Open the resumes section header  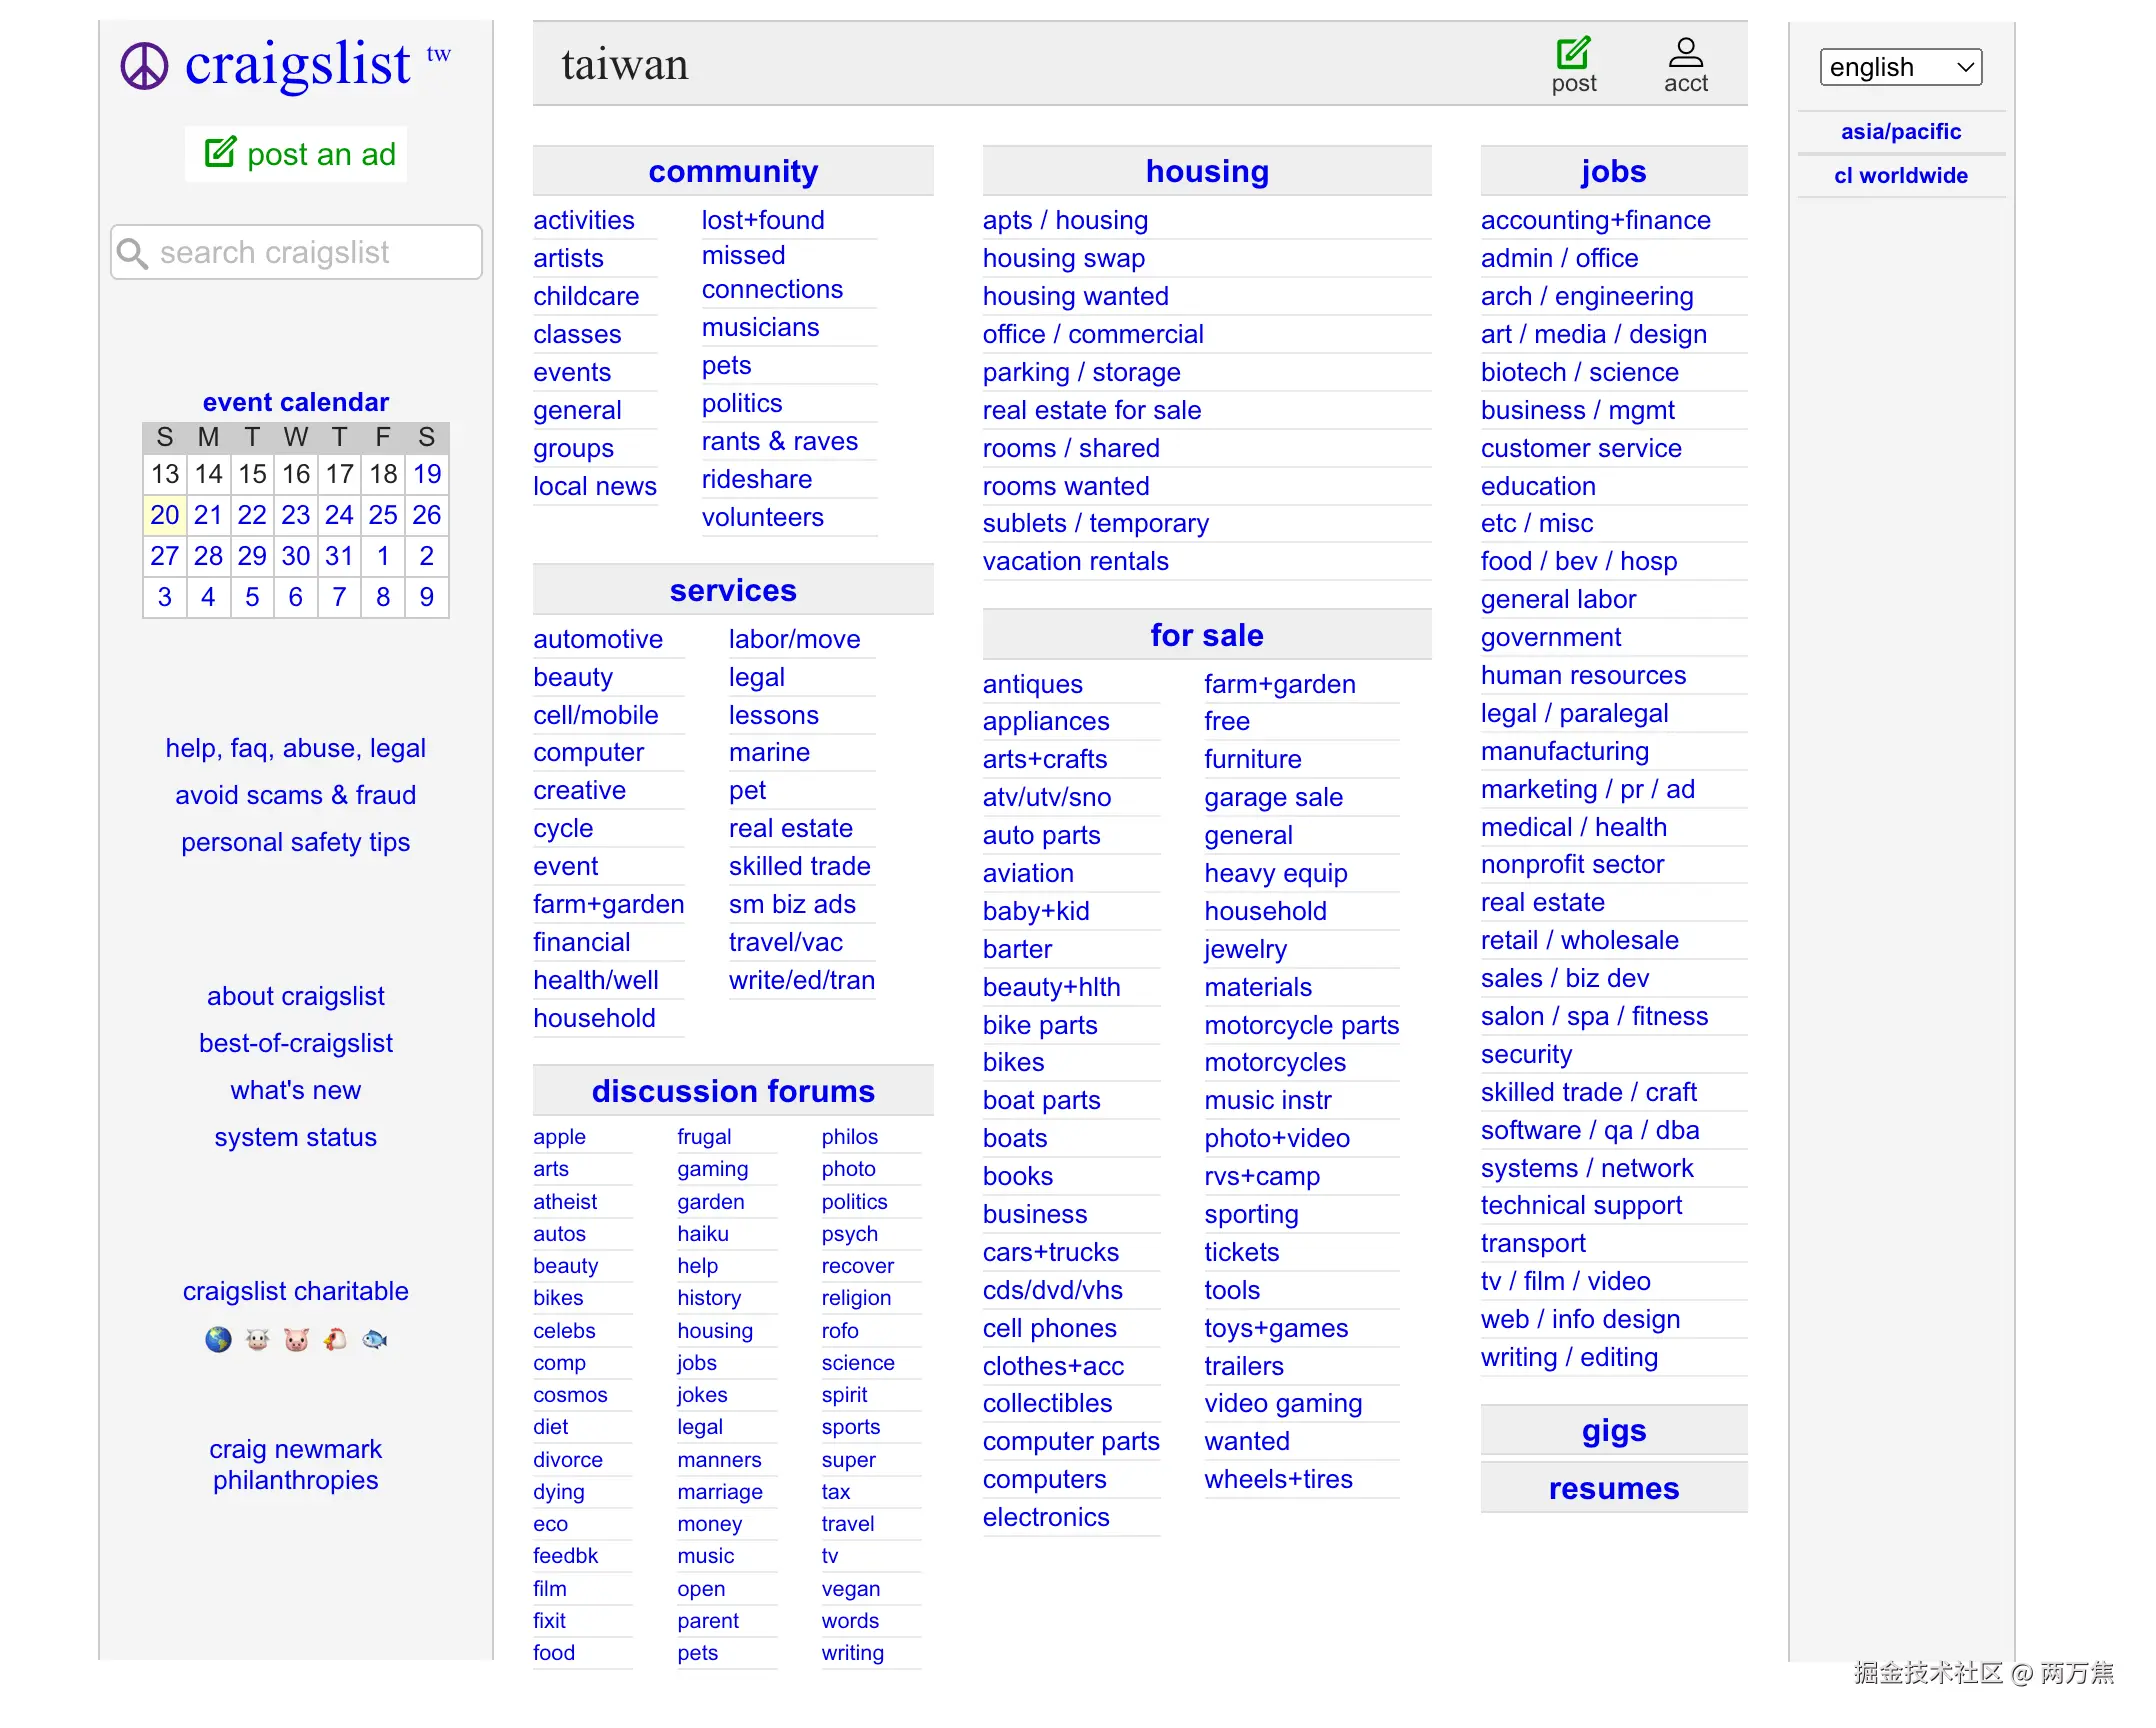1612,1488
